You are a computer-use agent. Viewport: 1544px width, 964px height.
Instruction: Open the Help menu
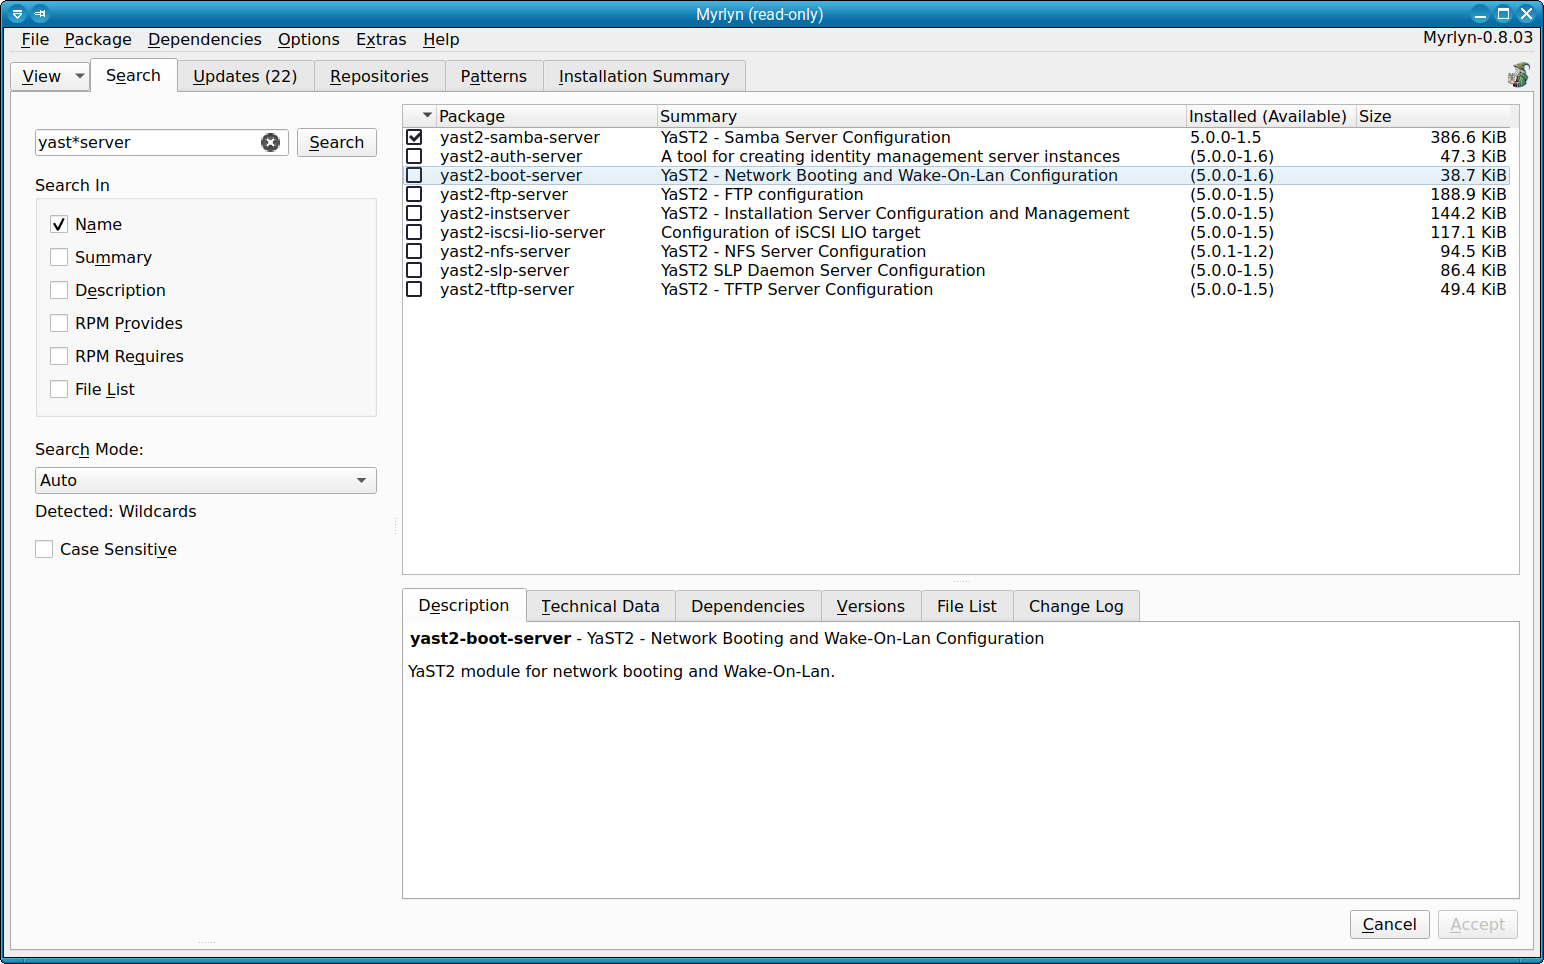[441, 39]
